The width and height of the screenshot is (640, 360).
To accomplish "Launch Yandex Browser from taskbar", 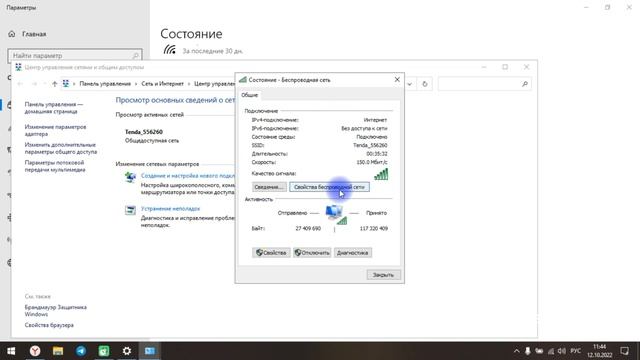I will coord(35,351).
